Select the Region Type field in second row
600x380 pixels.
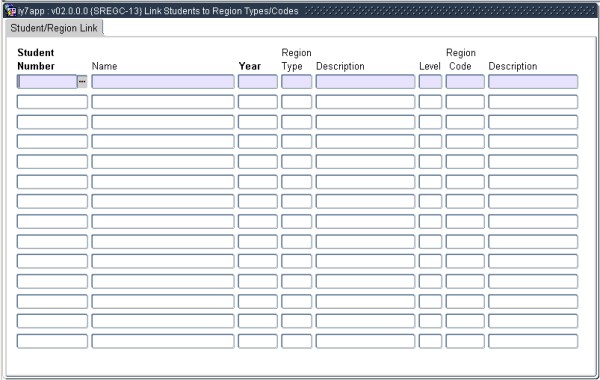[296, 102]
